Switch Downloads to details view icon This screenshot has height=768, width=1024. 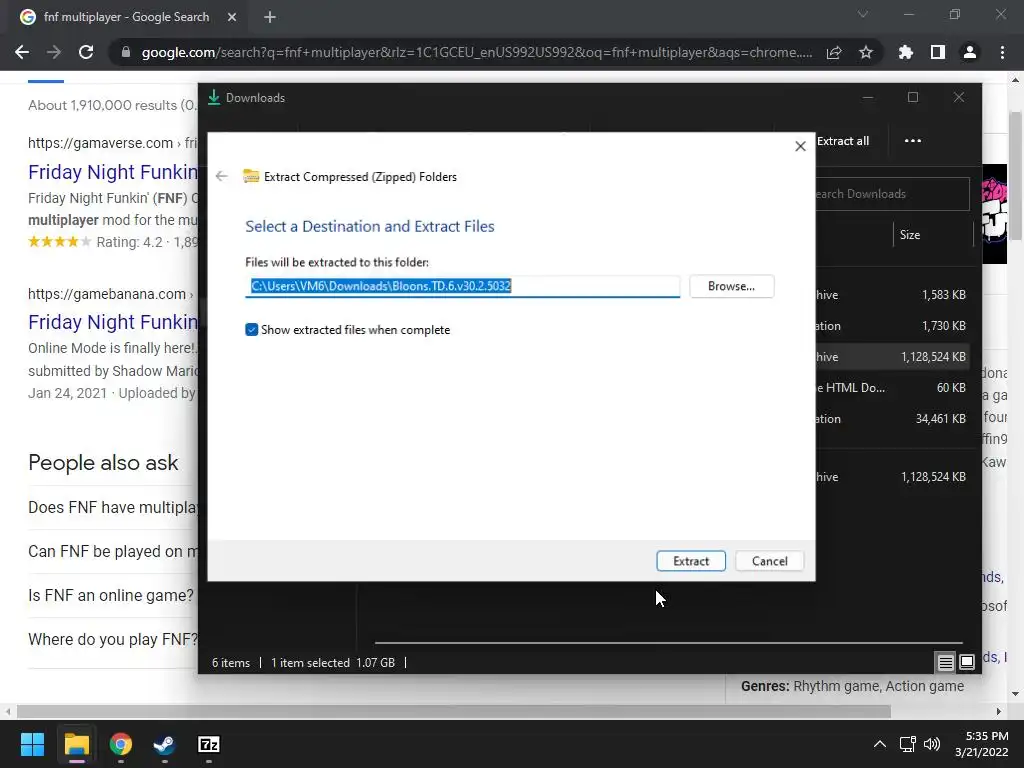tap(945, 662)
